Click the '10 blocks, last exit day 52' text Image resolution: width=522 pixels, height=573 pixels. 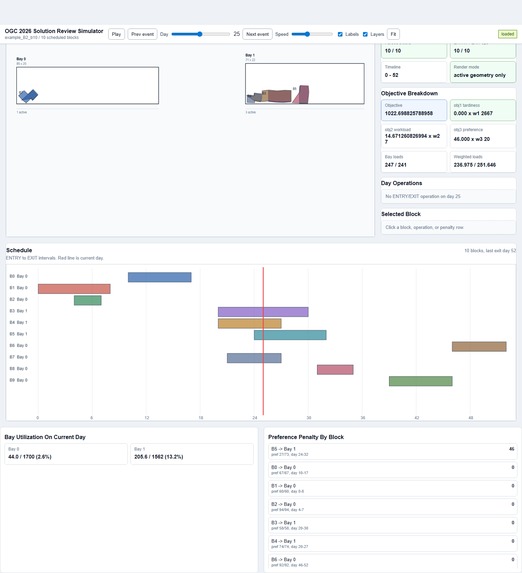(x=490, y=251)
